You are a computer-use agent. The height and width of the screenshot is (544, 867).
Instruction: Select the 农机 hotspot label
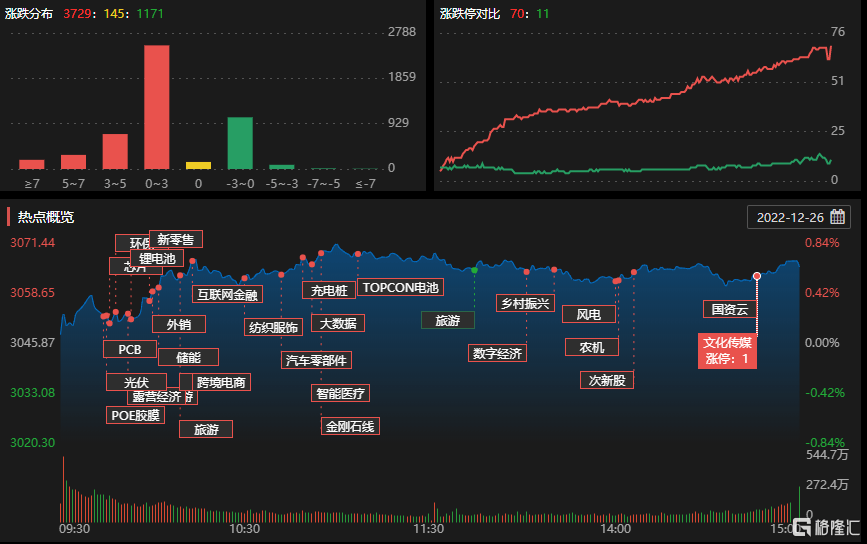coord(592,347)
